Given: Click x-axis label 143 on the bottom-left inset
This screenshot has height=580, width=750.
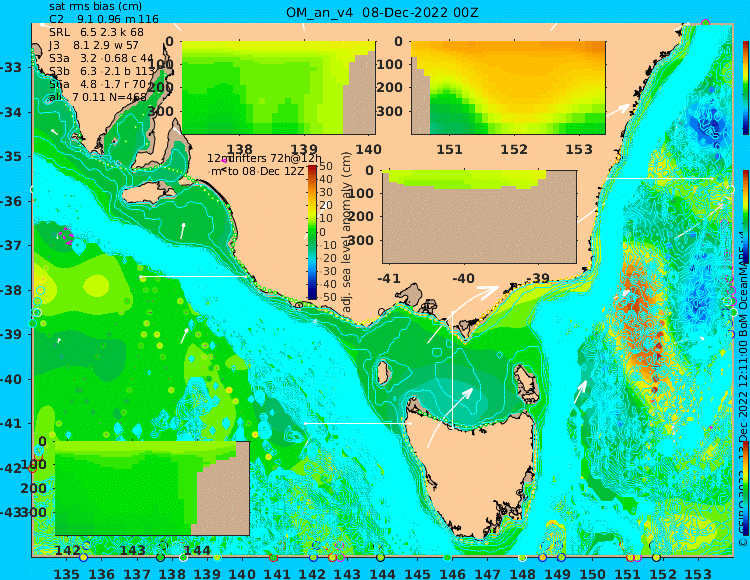Looking at the screenshot, I should (x=132, y=550).
